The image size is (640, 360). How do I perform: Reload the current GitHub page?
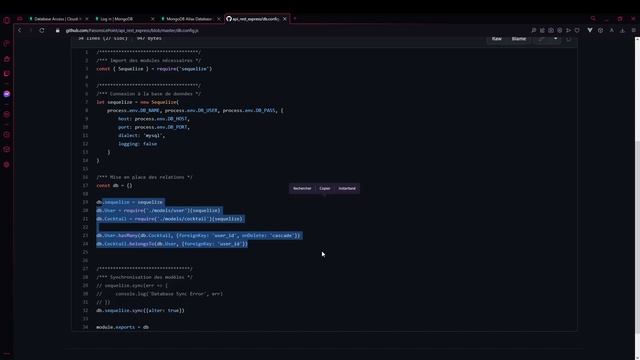[42, 30]
